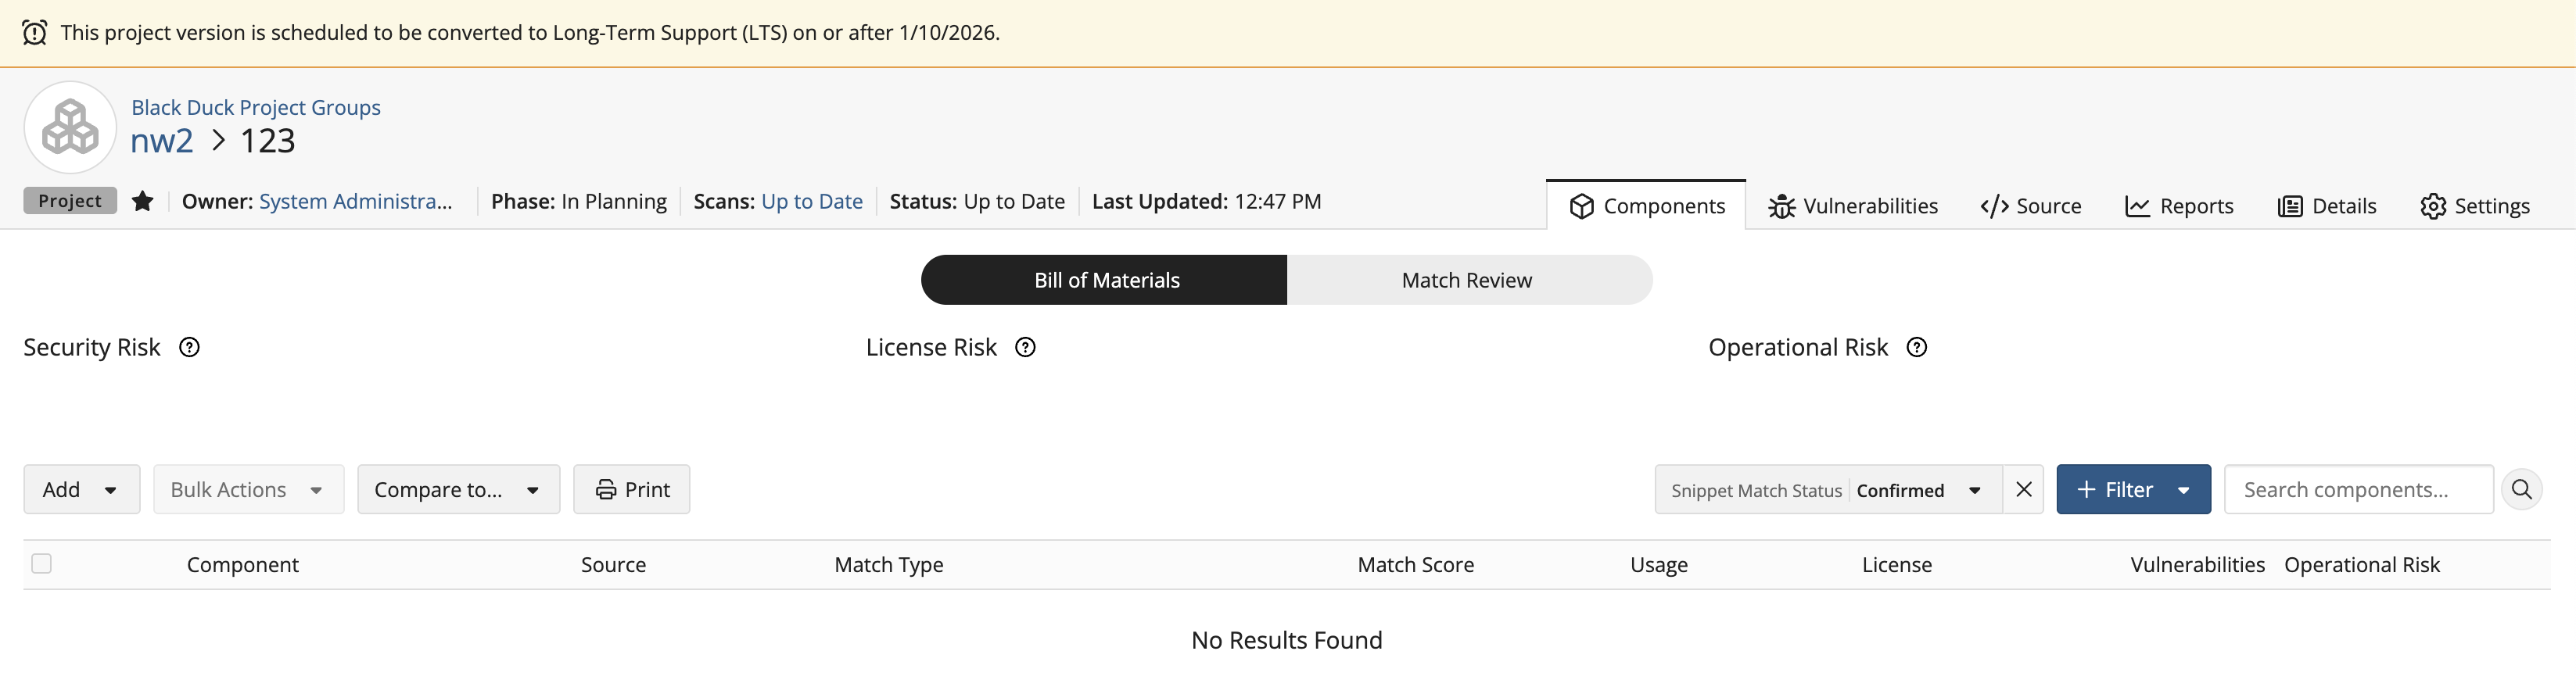Select the Bill of Materials view
The height and width of the screenshot is (694, 2576).
point(1105,280)
